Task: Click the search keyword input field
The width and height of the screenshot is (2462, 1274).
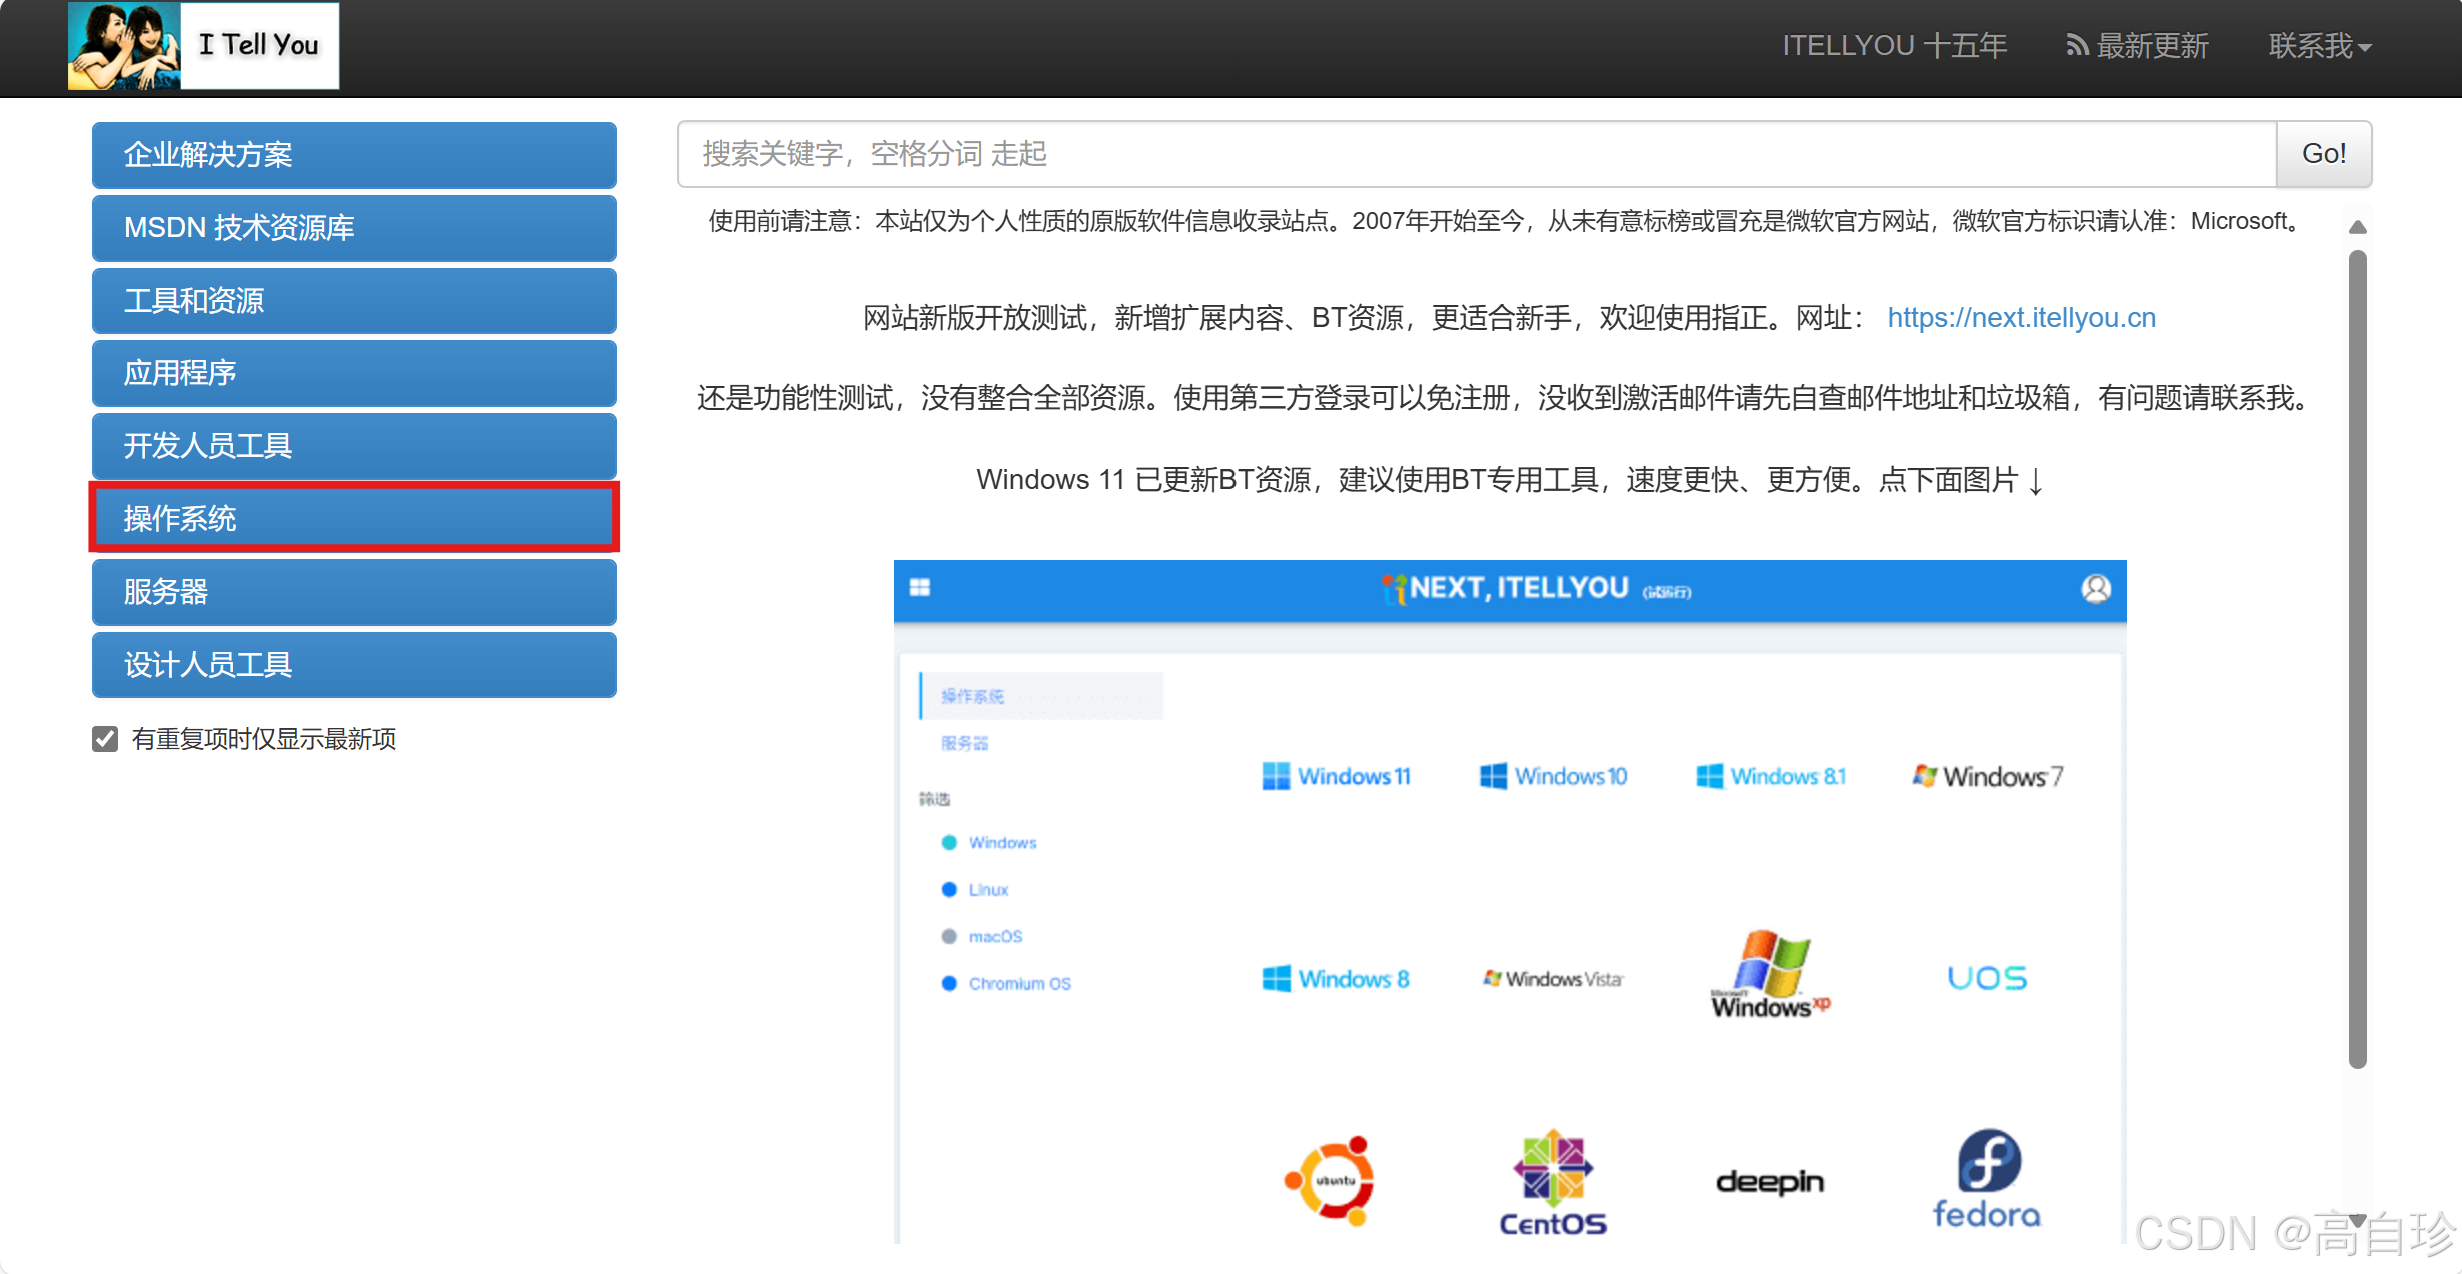Action: (1476, 154)
